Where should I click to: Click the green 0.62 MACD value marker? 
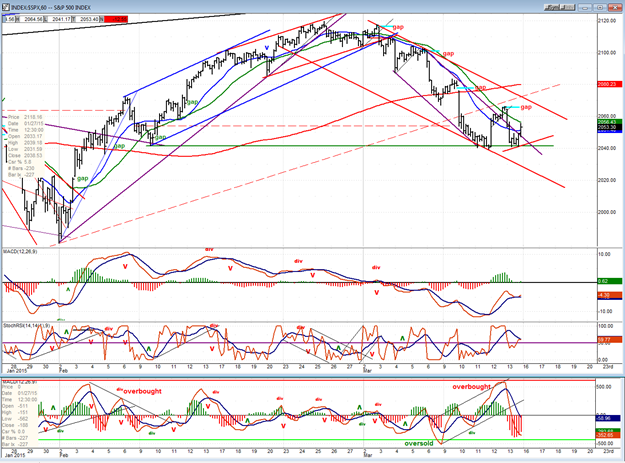(609, 281)
